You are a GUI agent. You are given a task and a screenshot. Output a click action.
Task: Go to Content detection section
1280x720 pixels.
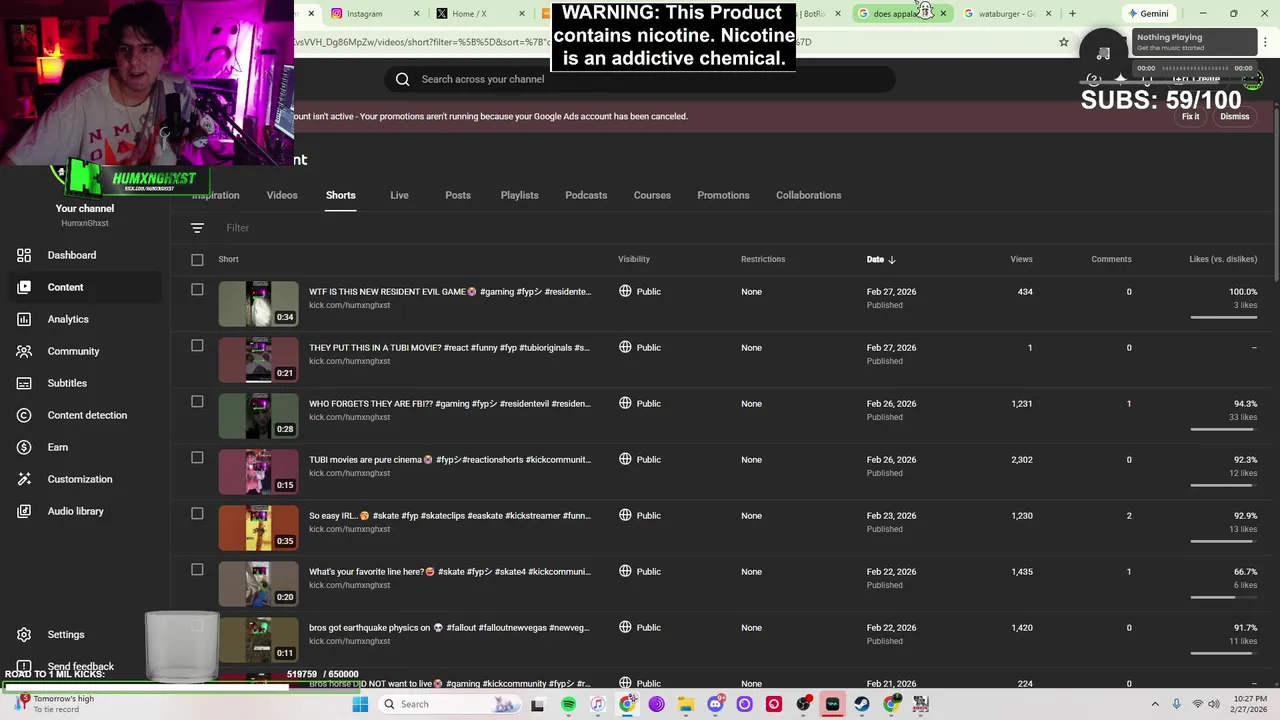(x=87, y=415)
